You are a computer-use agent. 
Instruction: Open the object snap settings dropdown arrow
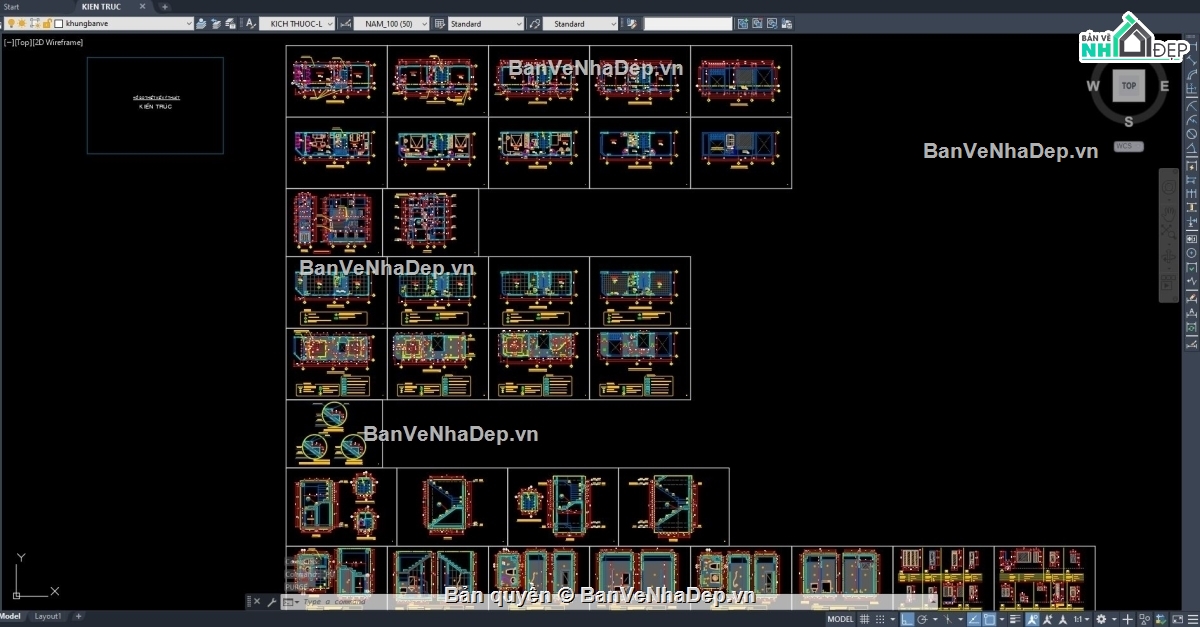(1001, 619)
